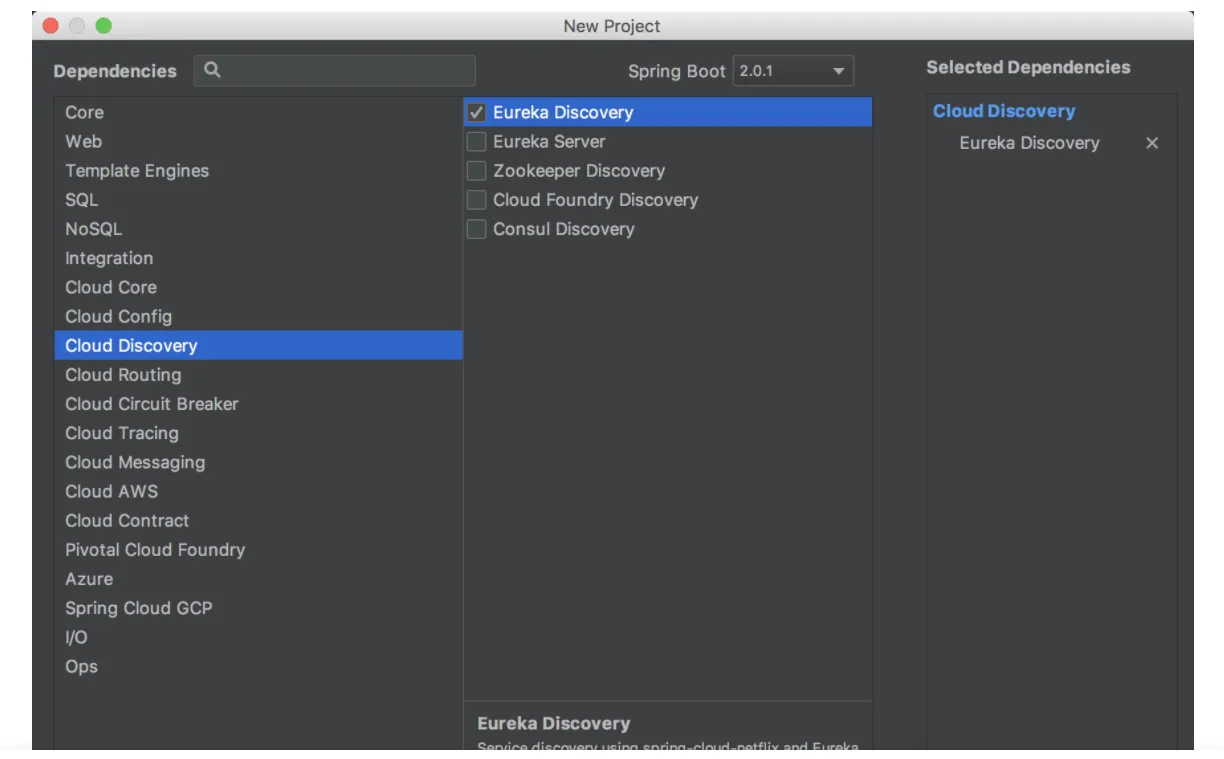Click the Consul Discovery dependency label
Image resolution: width=1224 pixels, height=759 pixels.
pyautogui.click(x=564, y=229)
